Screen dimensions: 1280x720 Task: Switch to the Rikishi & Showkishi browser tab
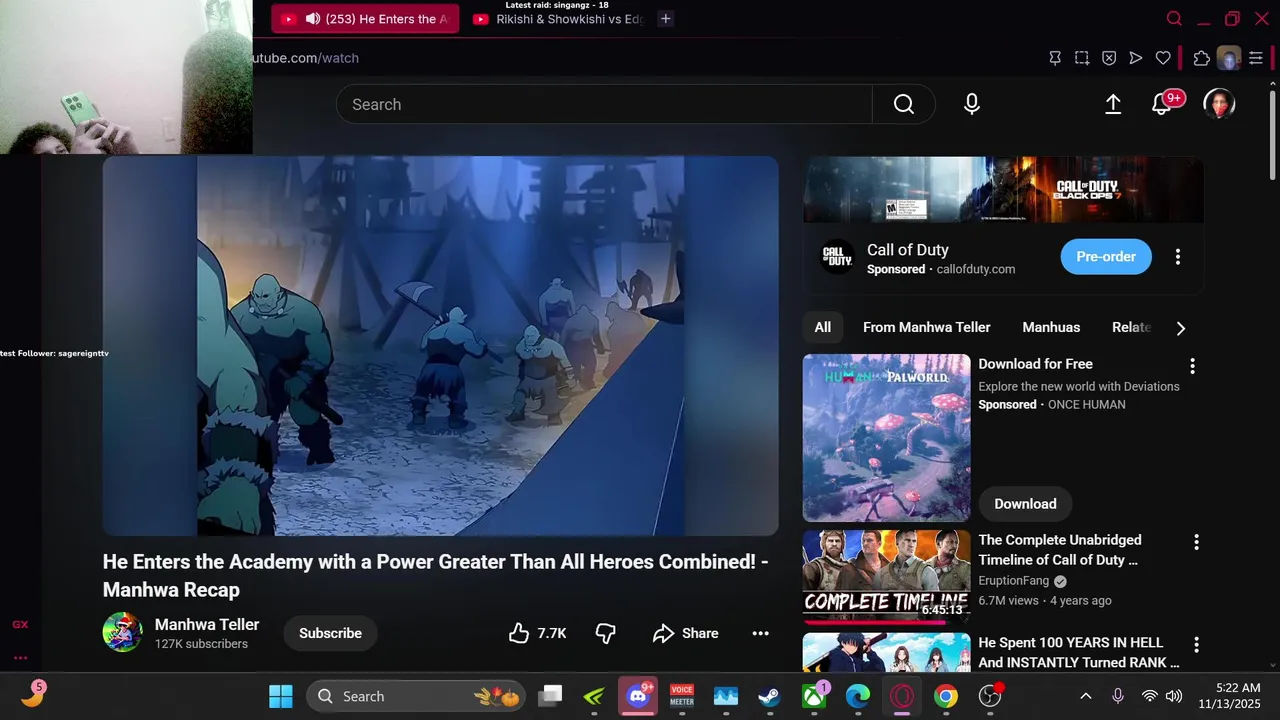tap(558, 19)
